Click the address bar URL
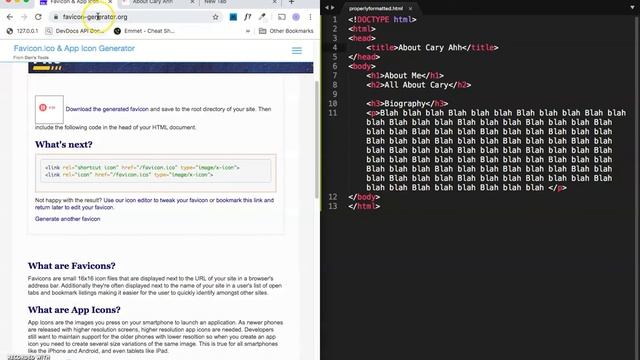The image size is (640, 360). click(95, 17)
